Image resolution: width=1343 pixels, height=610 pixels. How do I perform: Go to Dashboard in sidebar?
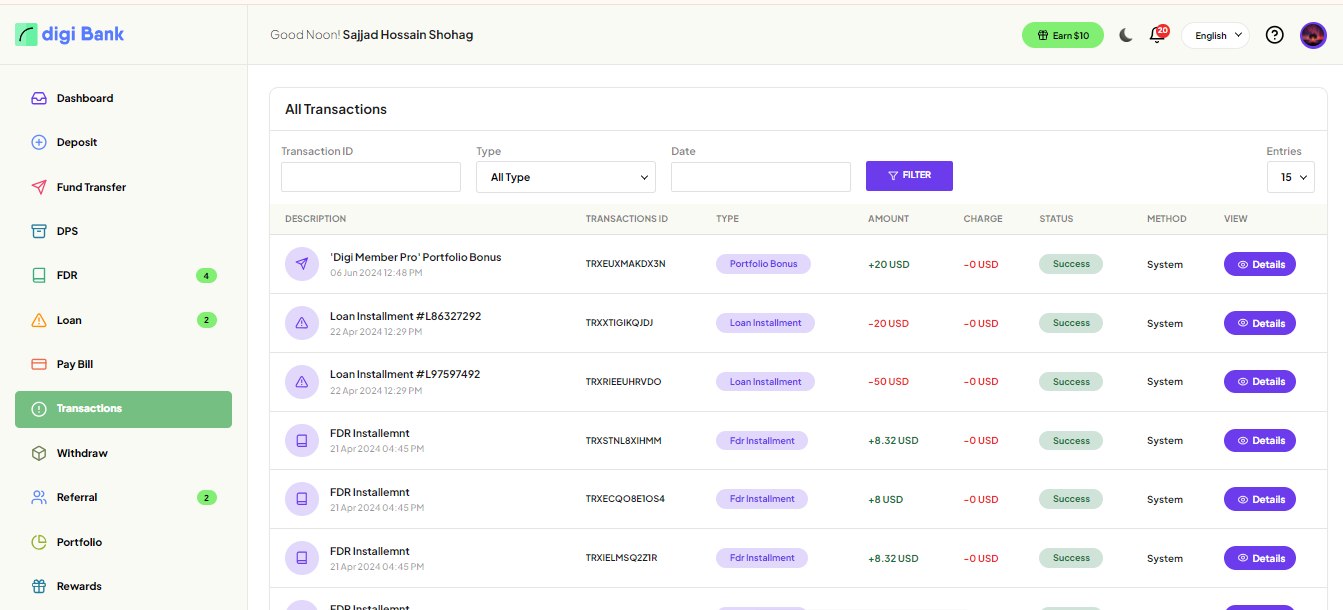pyautogui.click(x=85, y=99)
